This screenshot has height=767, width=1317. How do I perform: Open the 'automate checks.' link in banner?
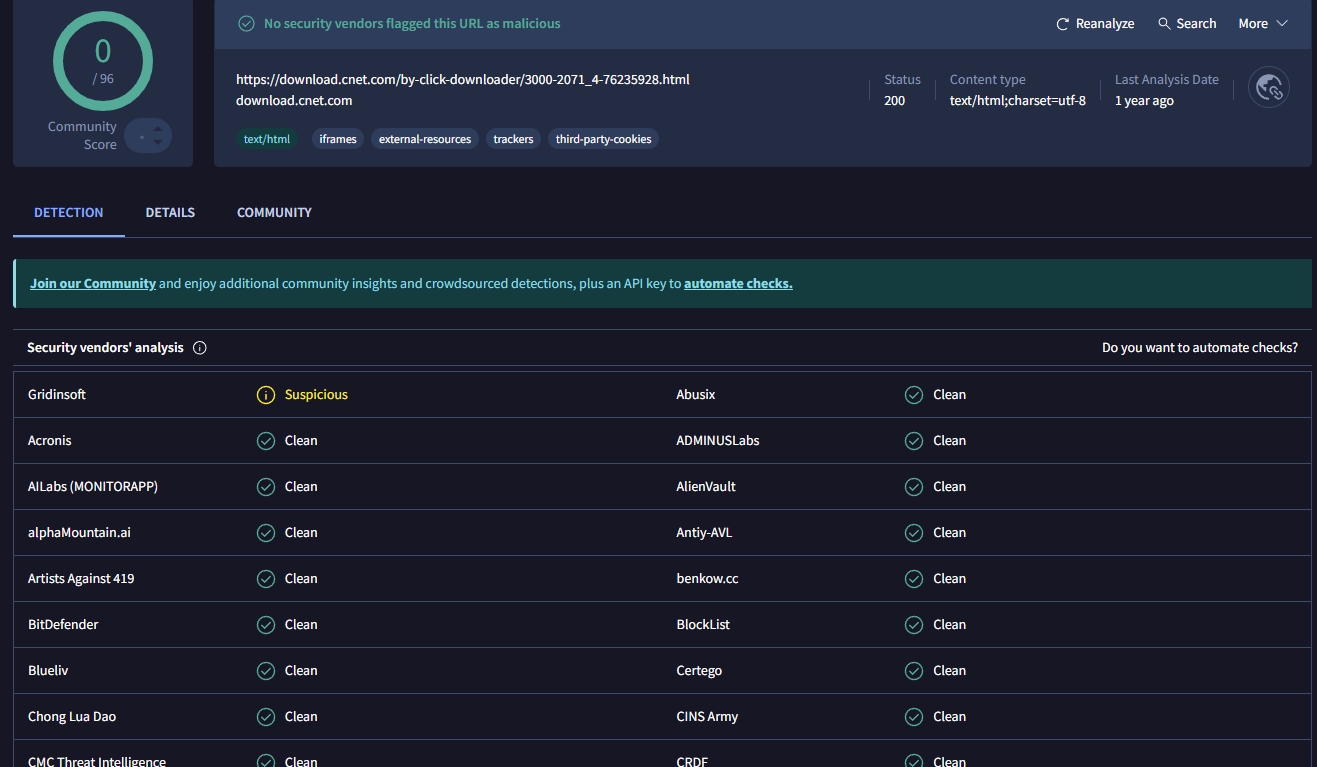click(738, 284)
